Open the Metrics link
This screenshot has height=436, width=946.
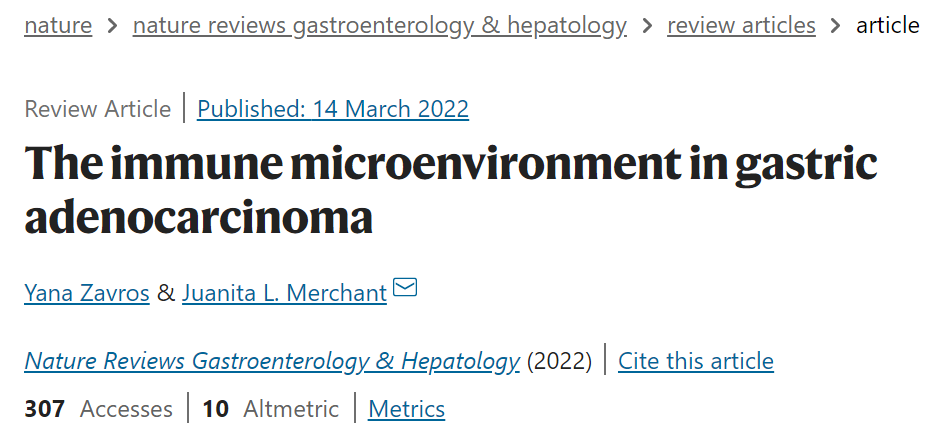(x=407, y=409)
